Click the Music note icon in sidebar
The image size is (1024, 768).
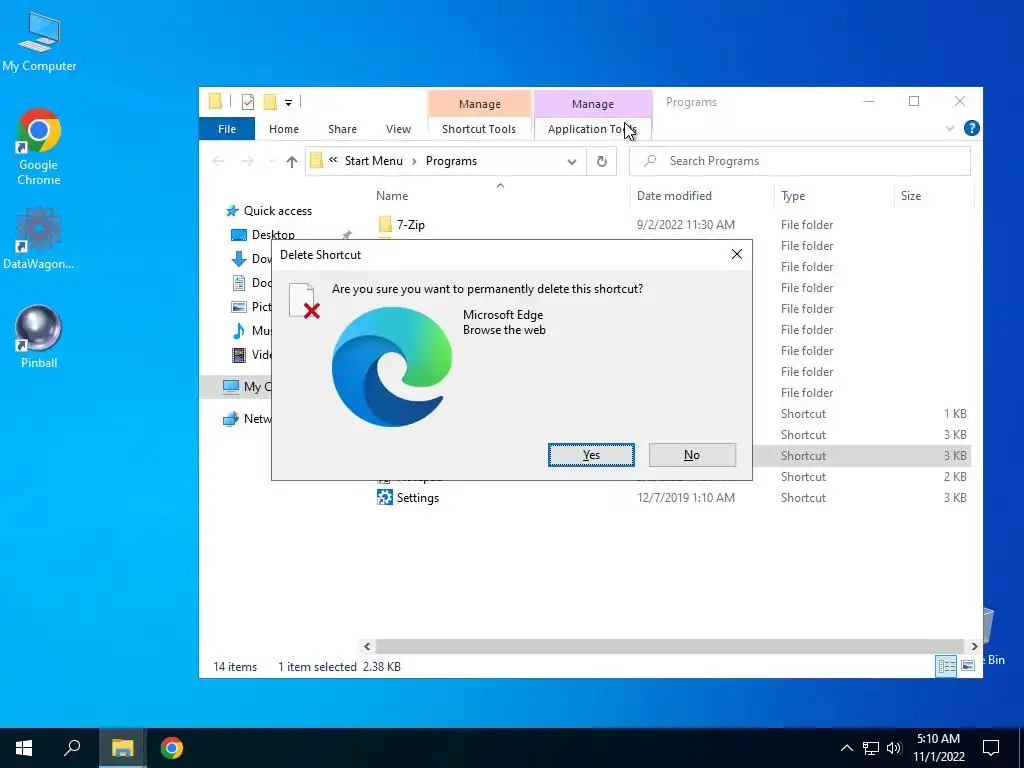[239, 330]
